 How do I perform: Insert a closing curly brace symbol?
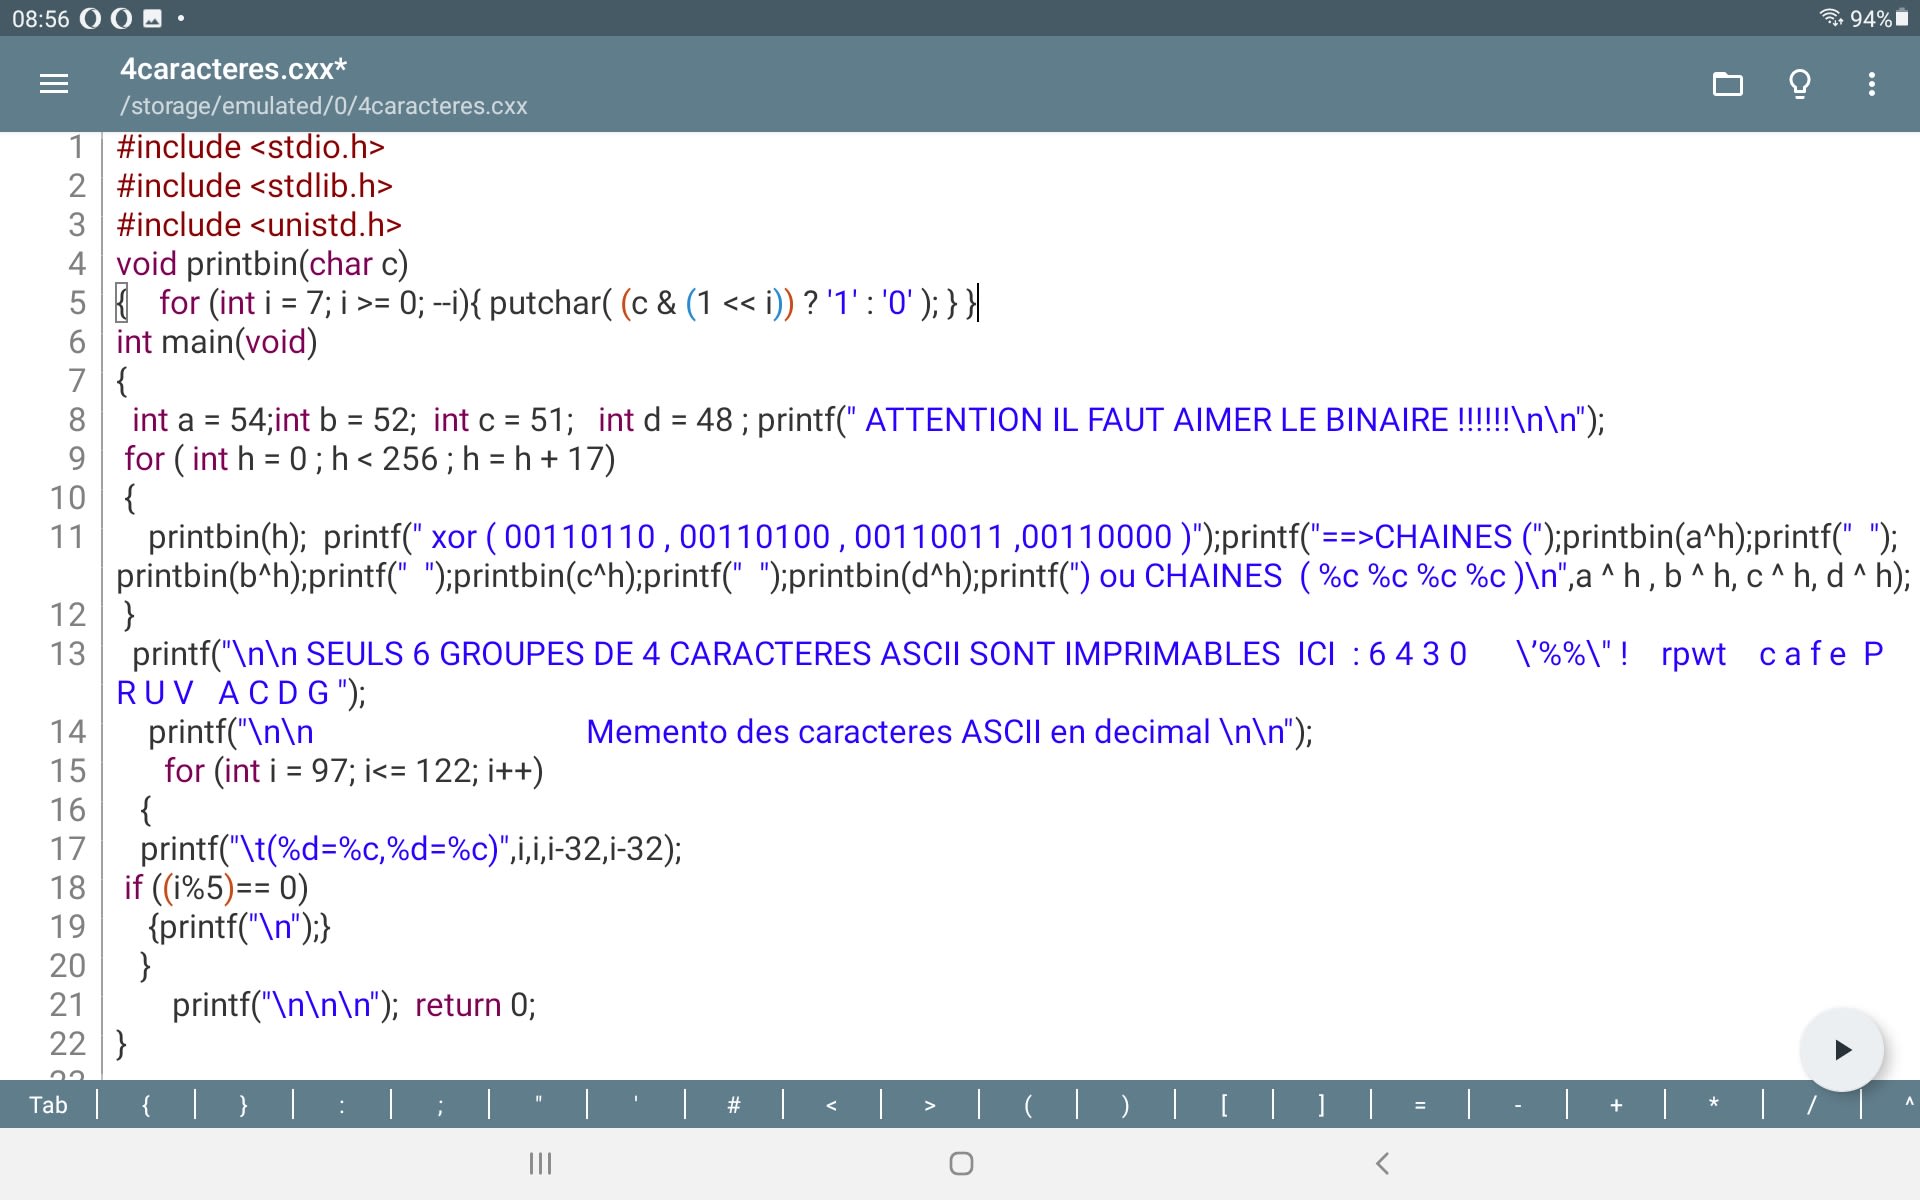pyautogui.click(x=243, y=1105)
